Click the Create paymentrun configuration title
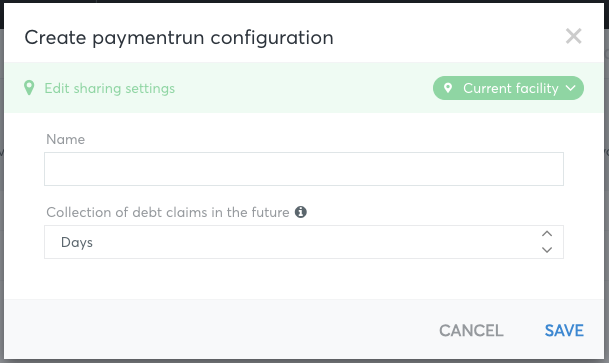Screen dimensions: 609x363 click(179, 38)
